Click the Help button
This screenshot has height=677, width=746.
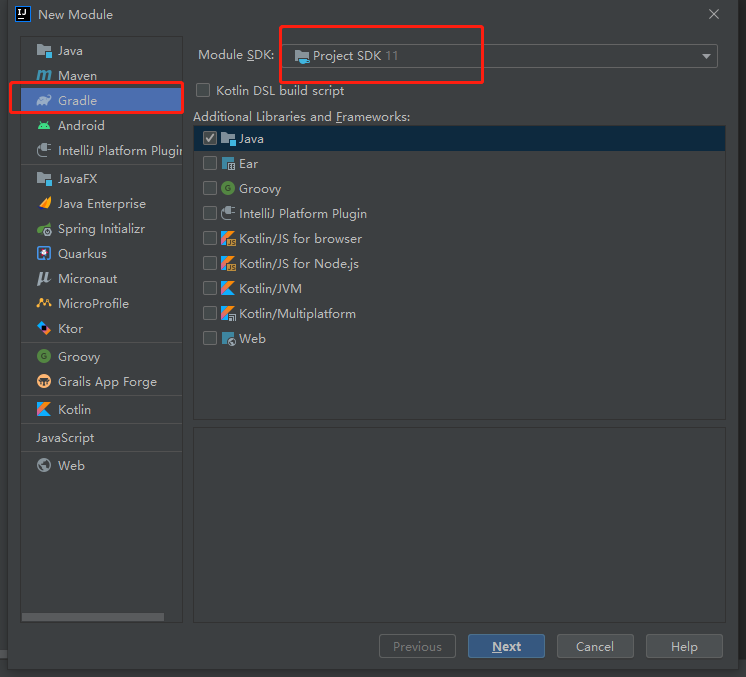[684, 646]
